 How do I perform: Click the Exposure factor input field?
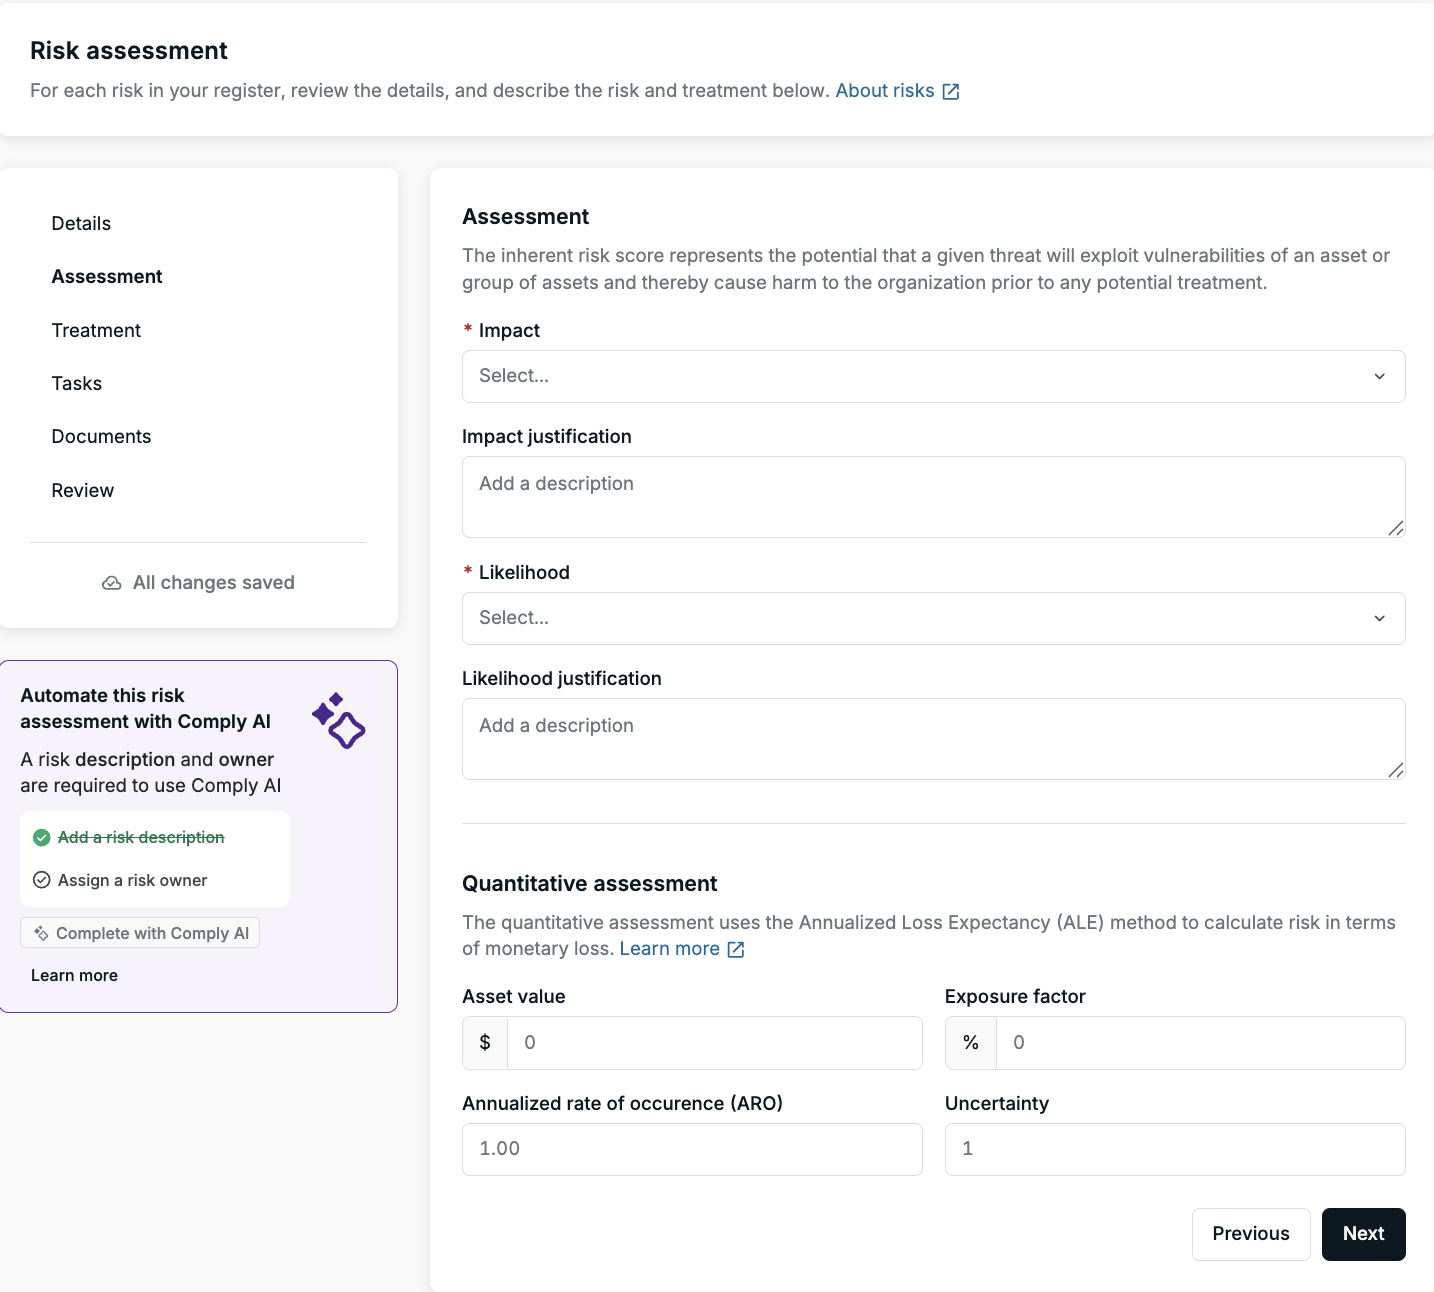click(x=1200, y=1043)
